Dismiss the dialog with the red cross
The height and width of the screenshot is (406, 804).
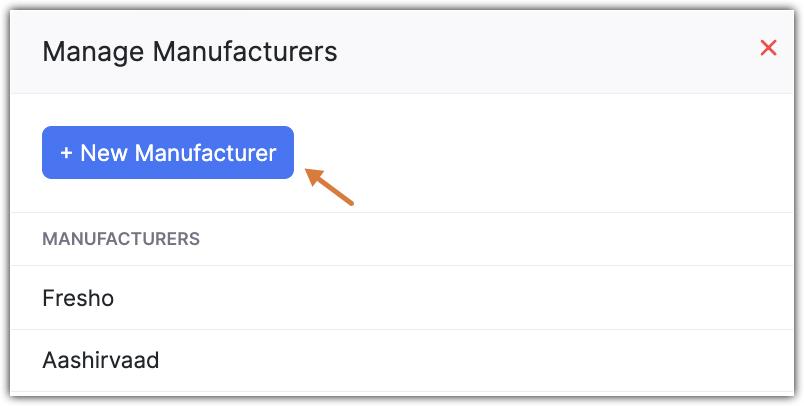(x=768, y=48)
